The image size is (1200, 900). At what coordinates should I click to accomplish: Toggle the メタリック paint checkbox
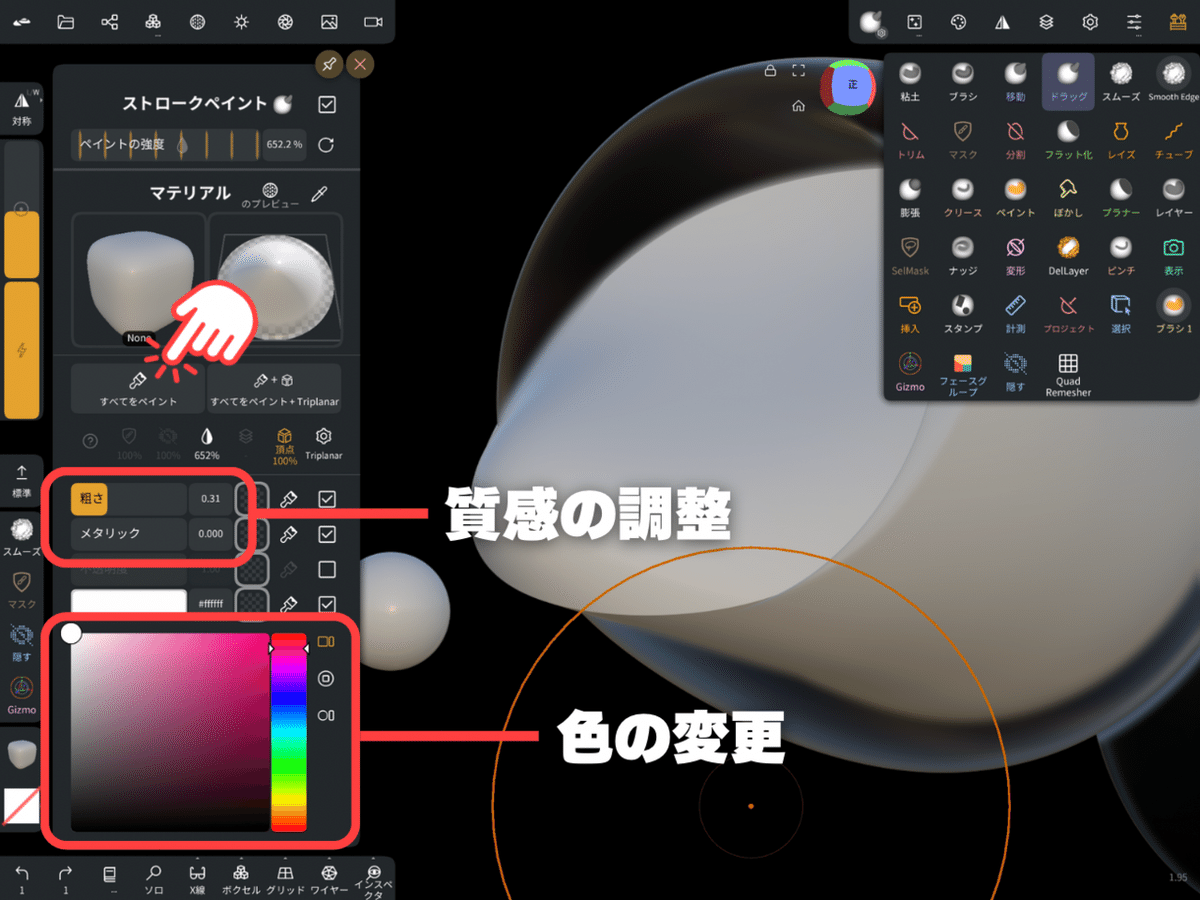tap(326, 534)
